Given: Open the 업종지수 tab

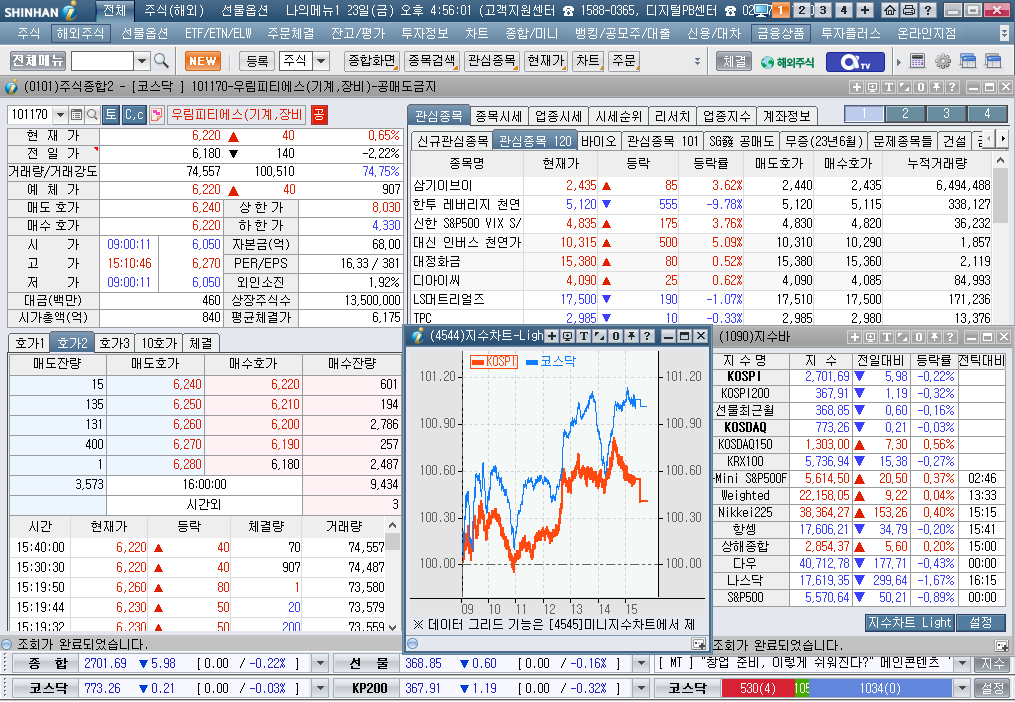Looking at the screenshot, I should tap(726, 116).
